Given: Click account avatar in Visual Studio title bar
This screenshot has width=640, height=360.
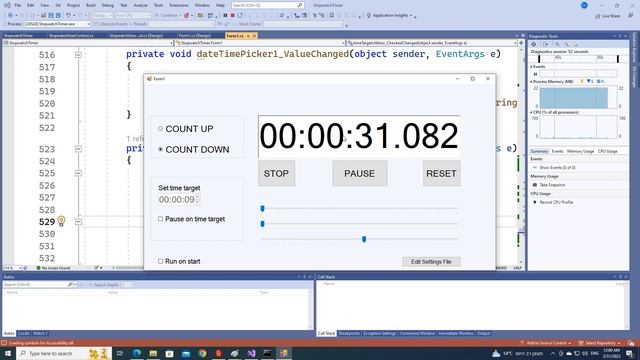Looking at the screenshot, I should pyautogui.click(x=584, y=5).
